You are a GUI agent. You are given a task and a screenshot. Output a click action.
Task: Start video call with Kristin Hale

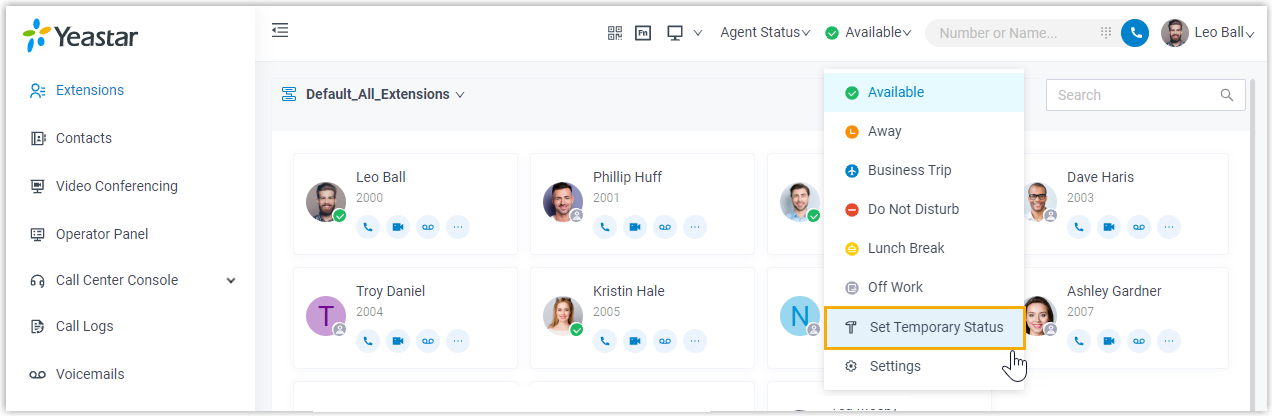635,341
